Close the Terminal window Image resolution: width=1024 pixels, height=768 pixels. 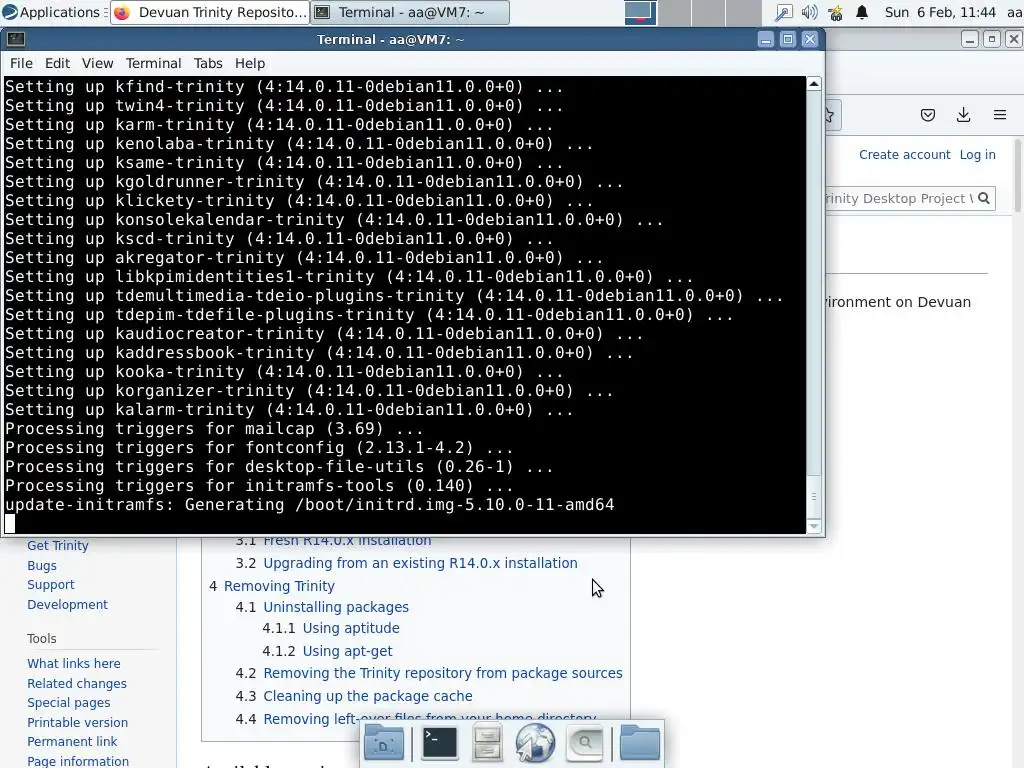(x=810, y=40)
